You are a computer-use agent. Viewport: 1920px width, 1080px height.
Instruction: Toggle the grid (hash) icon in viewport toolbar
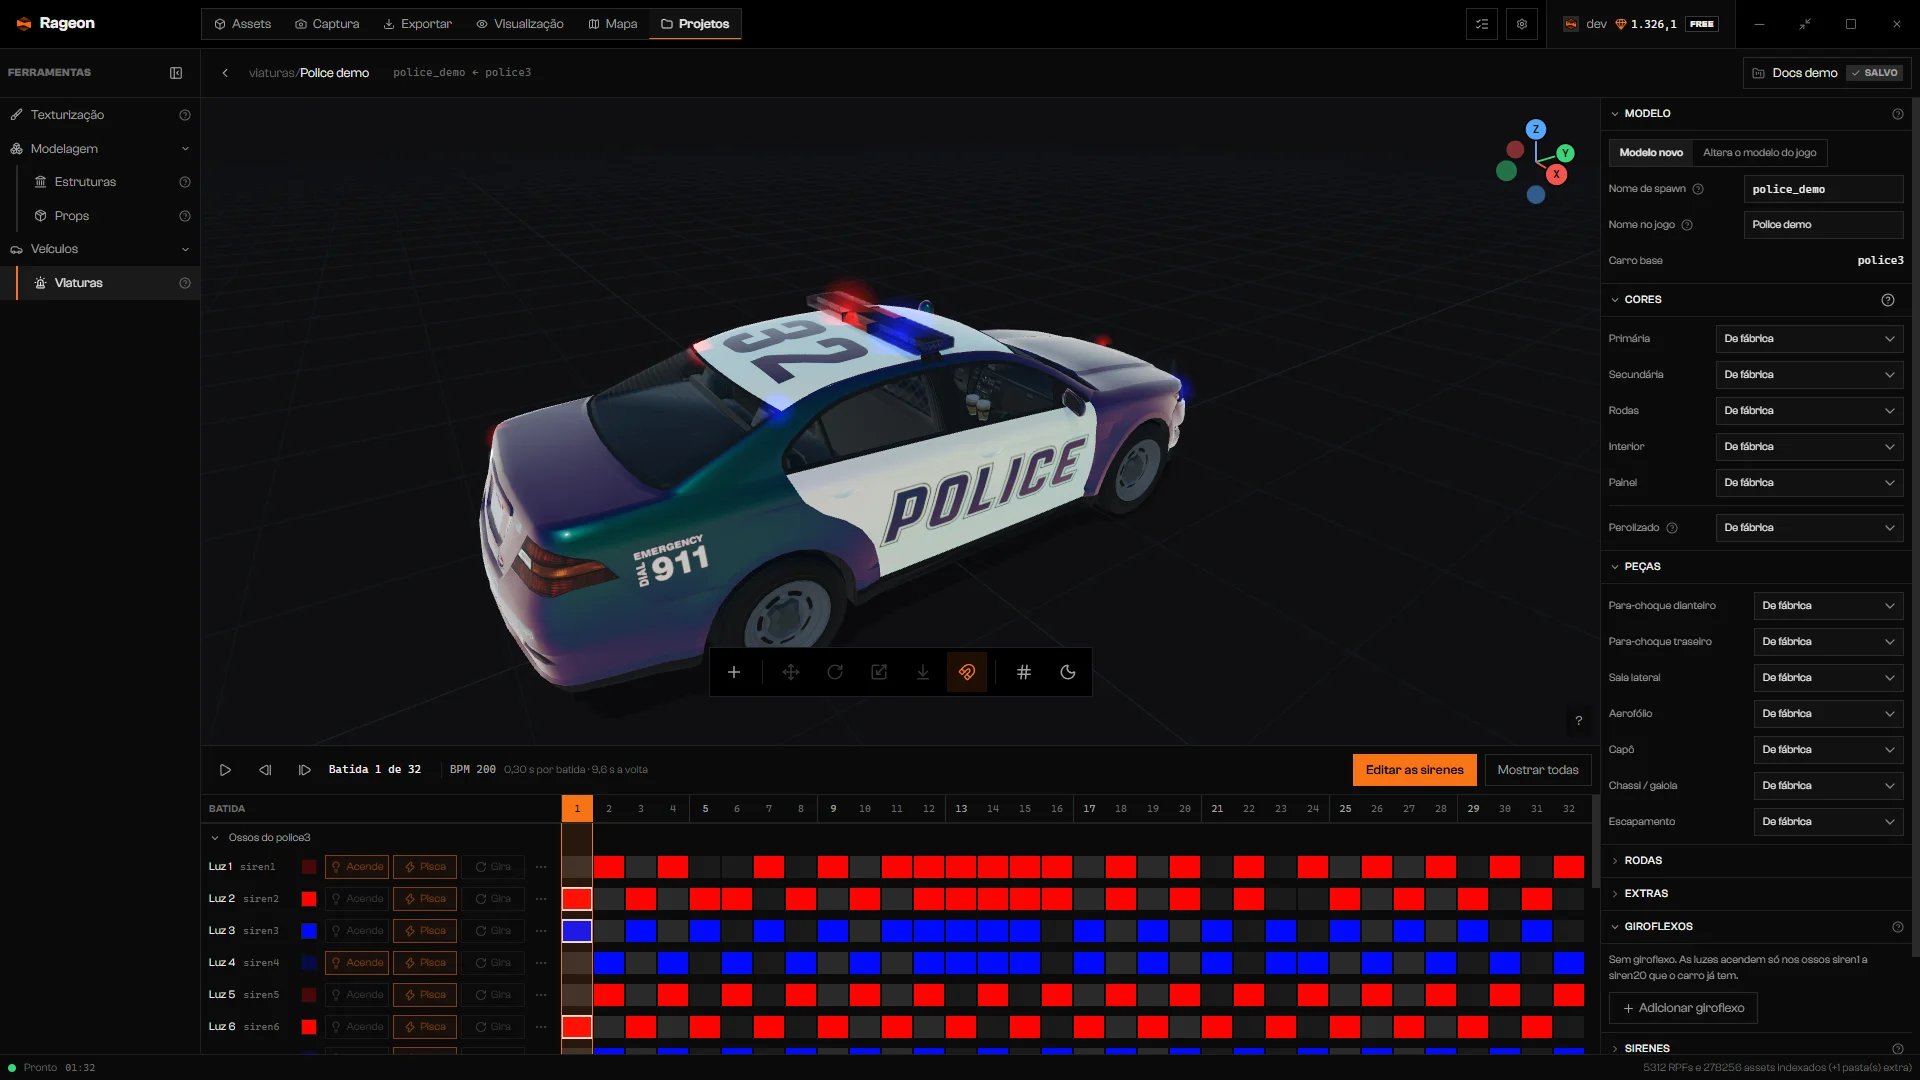tap(1024, 672)
